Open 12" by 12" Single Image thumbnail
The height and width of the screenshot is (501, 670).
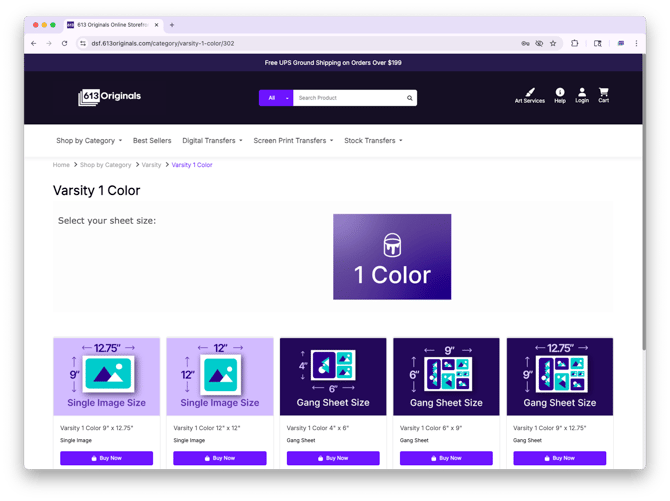(220, 377)
